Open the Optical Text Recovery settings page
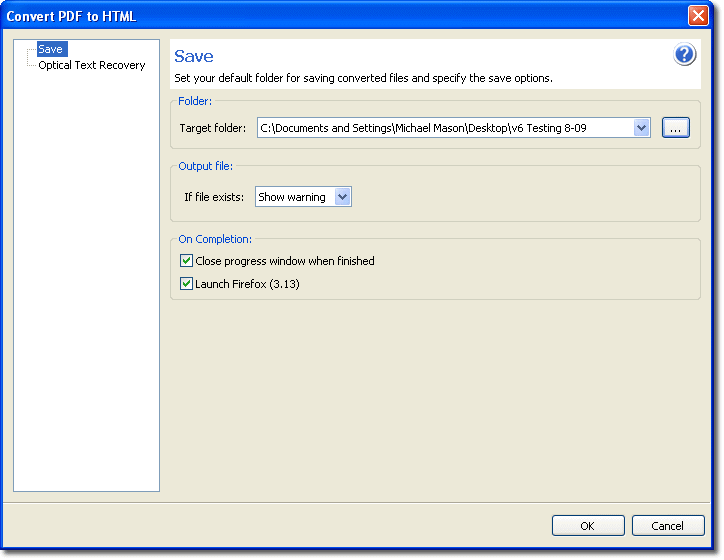 click(91, 65)
